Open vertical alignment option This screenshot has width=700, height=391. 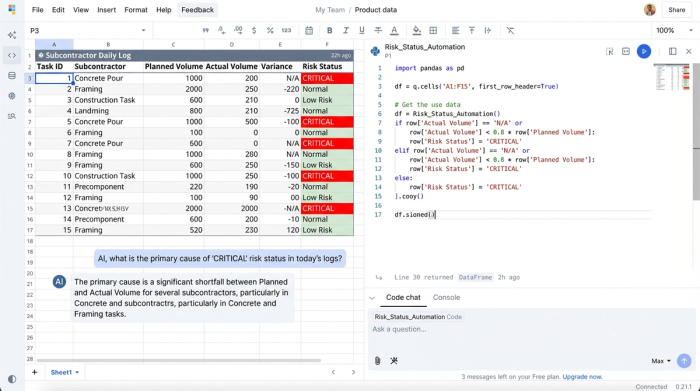tap(471, 30)
